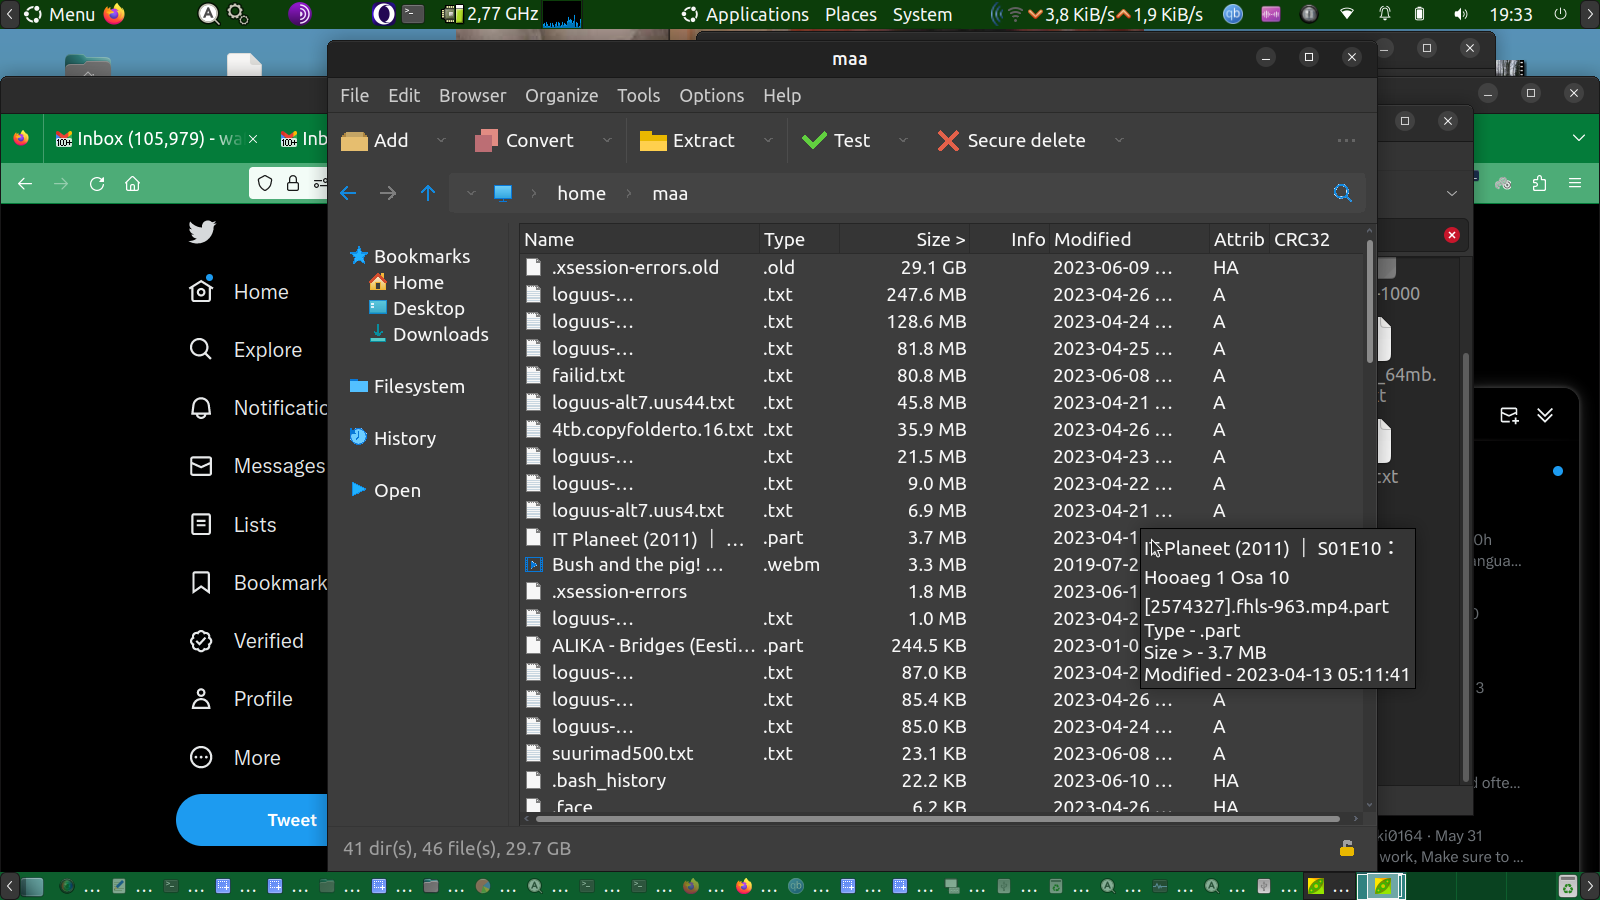Click the padlock icon in status bar
Screen dimensions: 1600x900
[x=1347, y=848]
